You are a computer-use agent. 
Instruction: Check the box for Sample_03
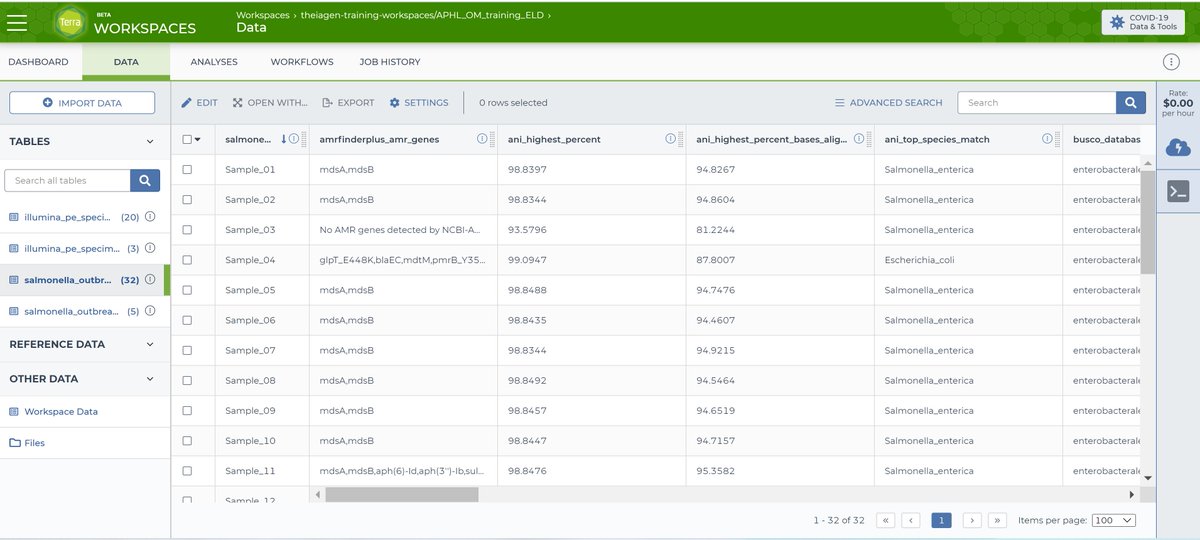187,229
